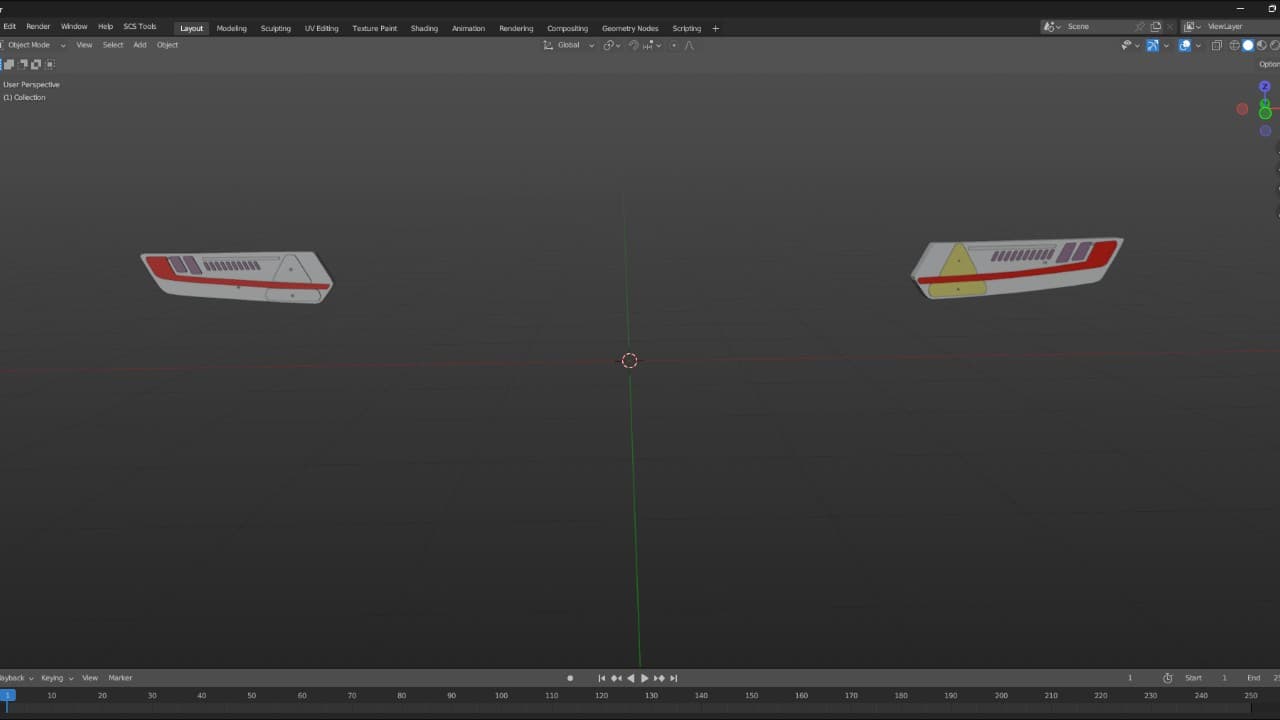Viewport: 1280px width, 720px height.
Task: Add a new workspace with plus icon
Action: pos(715,28)
